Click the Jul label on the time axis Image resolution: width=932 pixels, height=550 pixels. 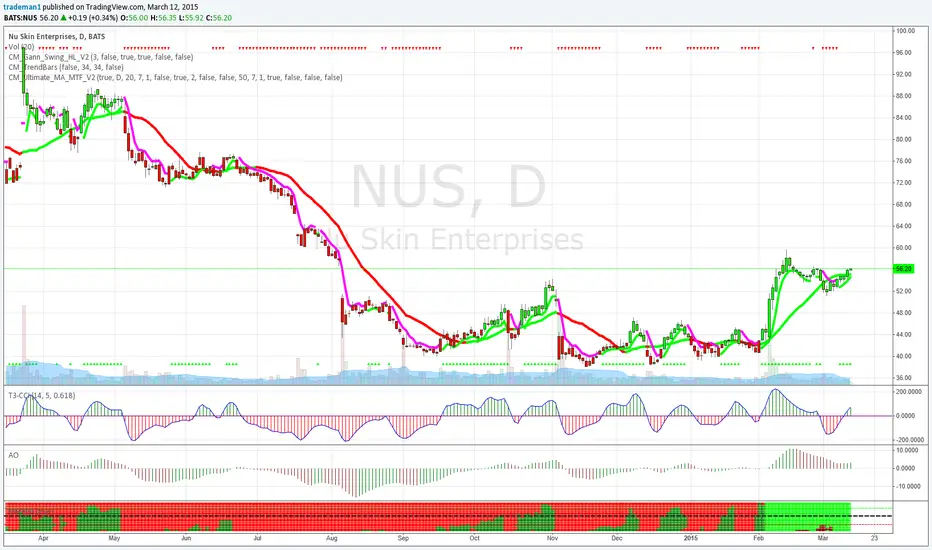(257, 538)
